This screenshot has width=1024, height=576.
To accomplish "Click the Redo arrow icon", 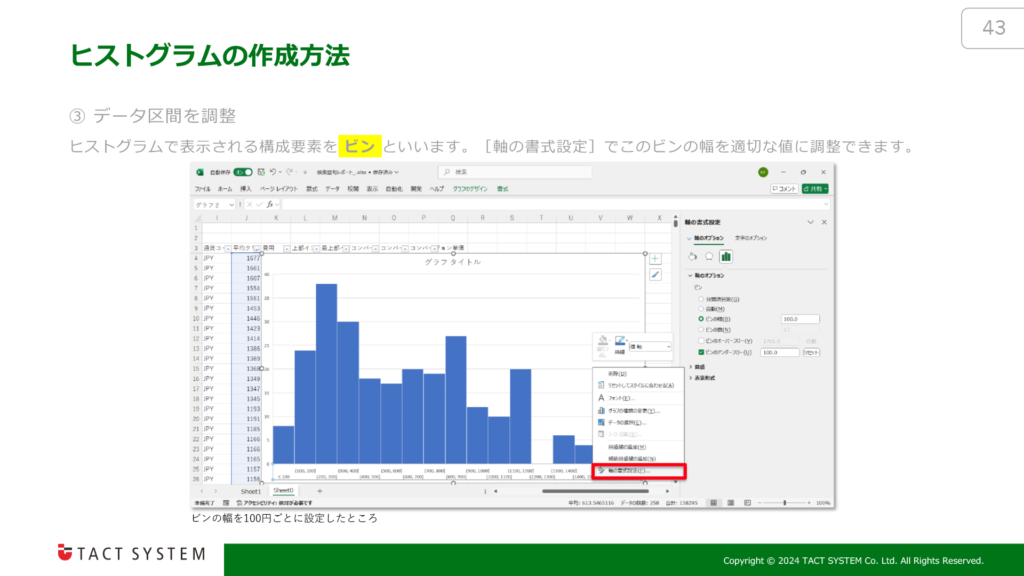I will coord(289,172).
